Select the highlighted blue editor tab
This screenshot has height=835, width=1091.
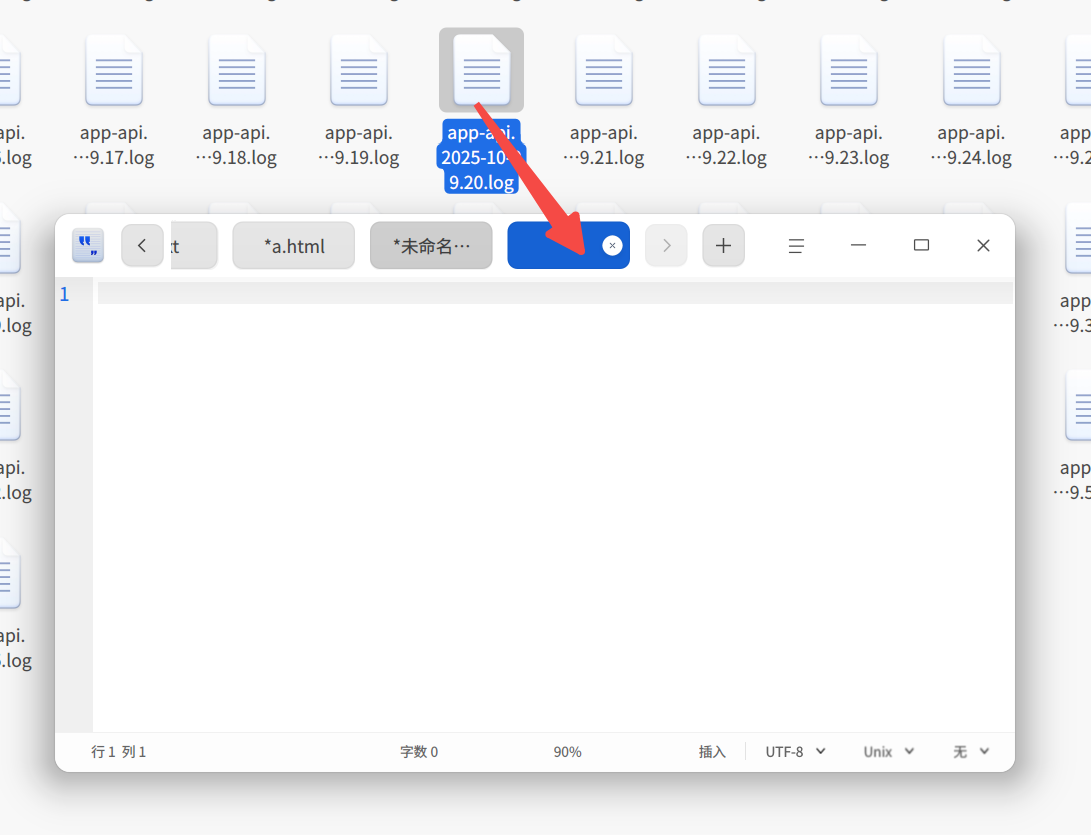tap(568, 246)
